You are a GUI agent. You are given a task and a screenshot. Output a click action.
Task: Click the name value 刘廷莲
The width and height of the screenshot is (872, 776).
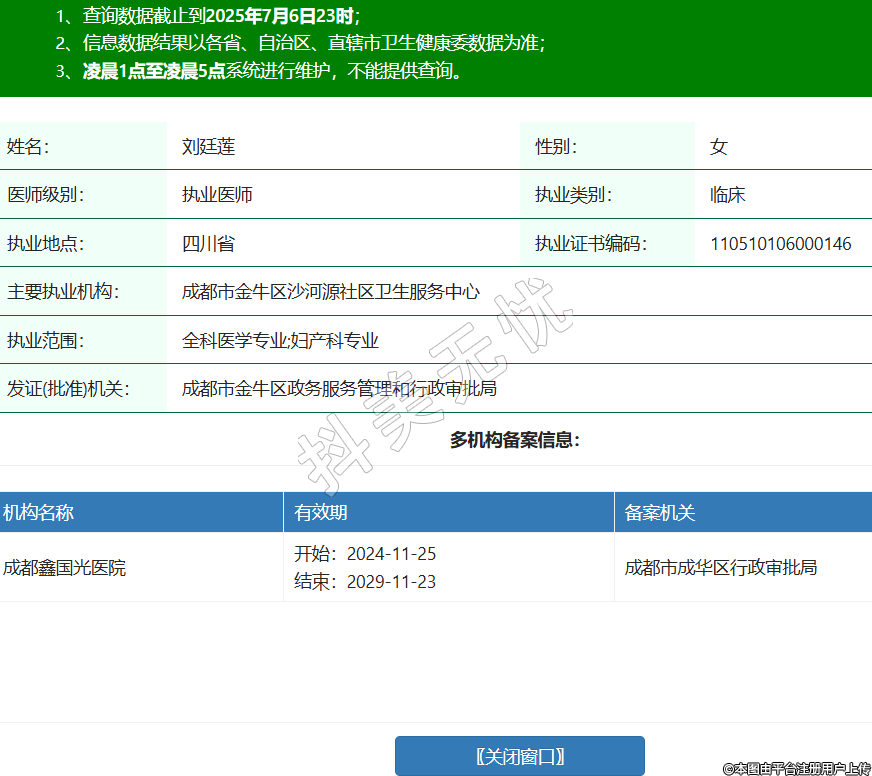click(x=208, y=147)
